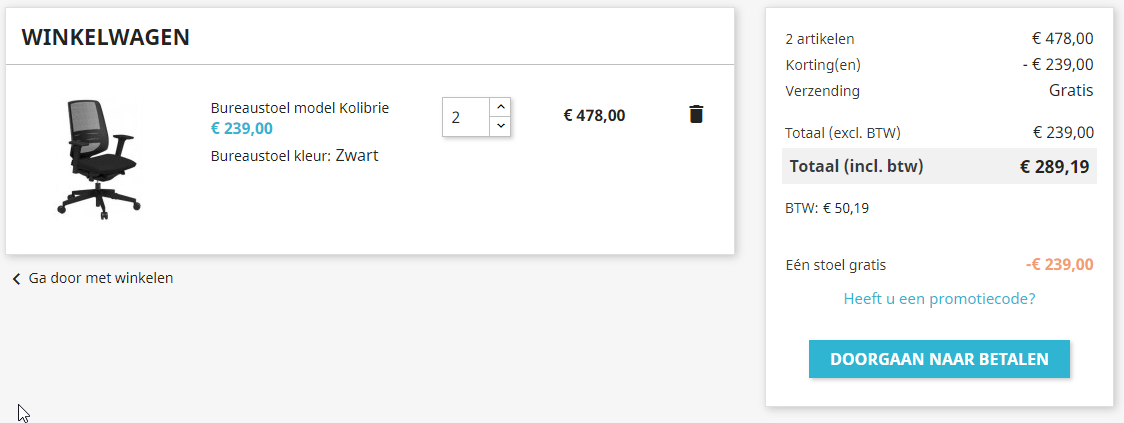Click the line total € 478,00
Screen dimensions: 1124x423
(594, 115)
